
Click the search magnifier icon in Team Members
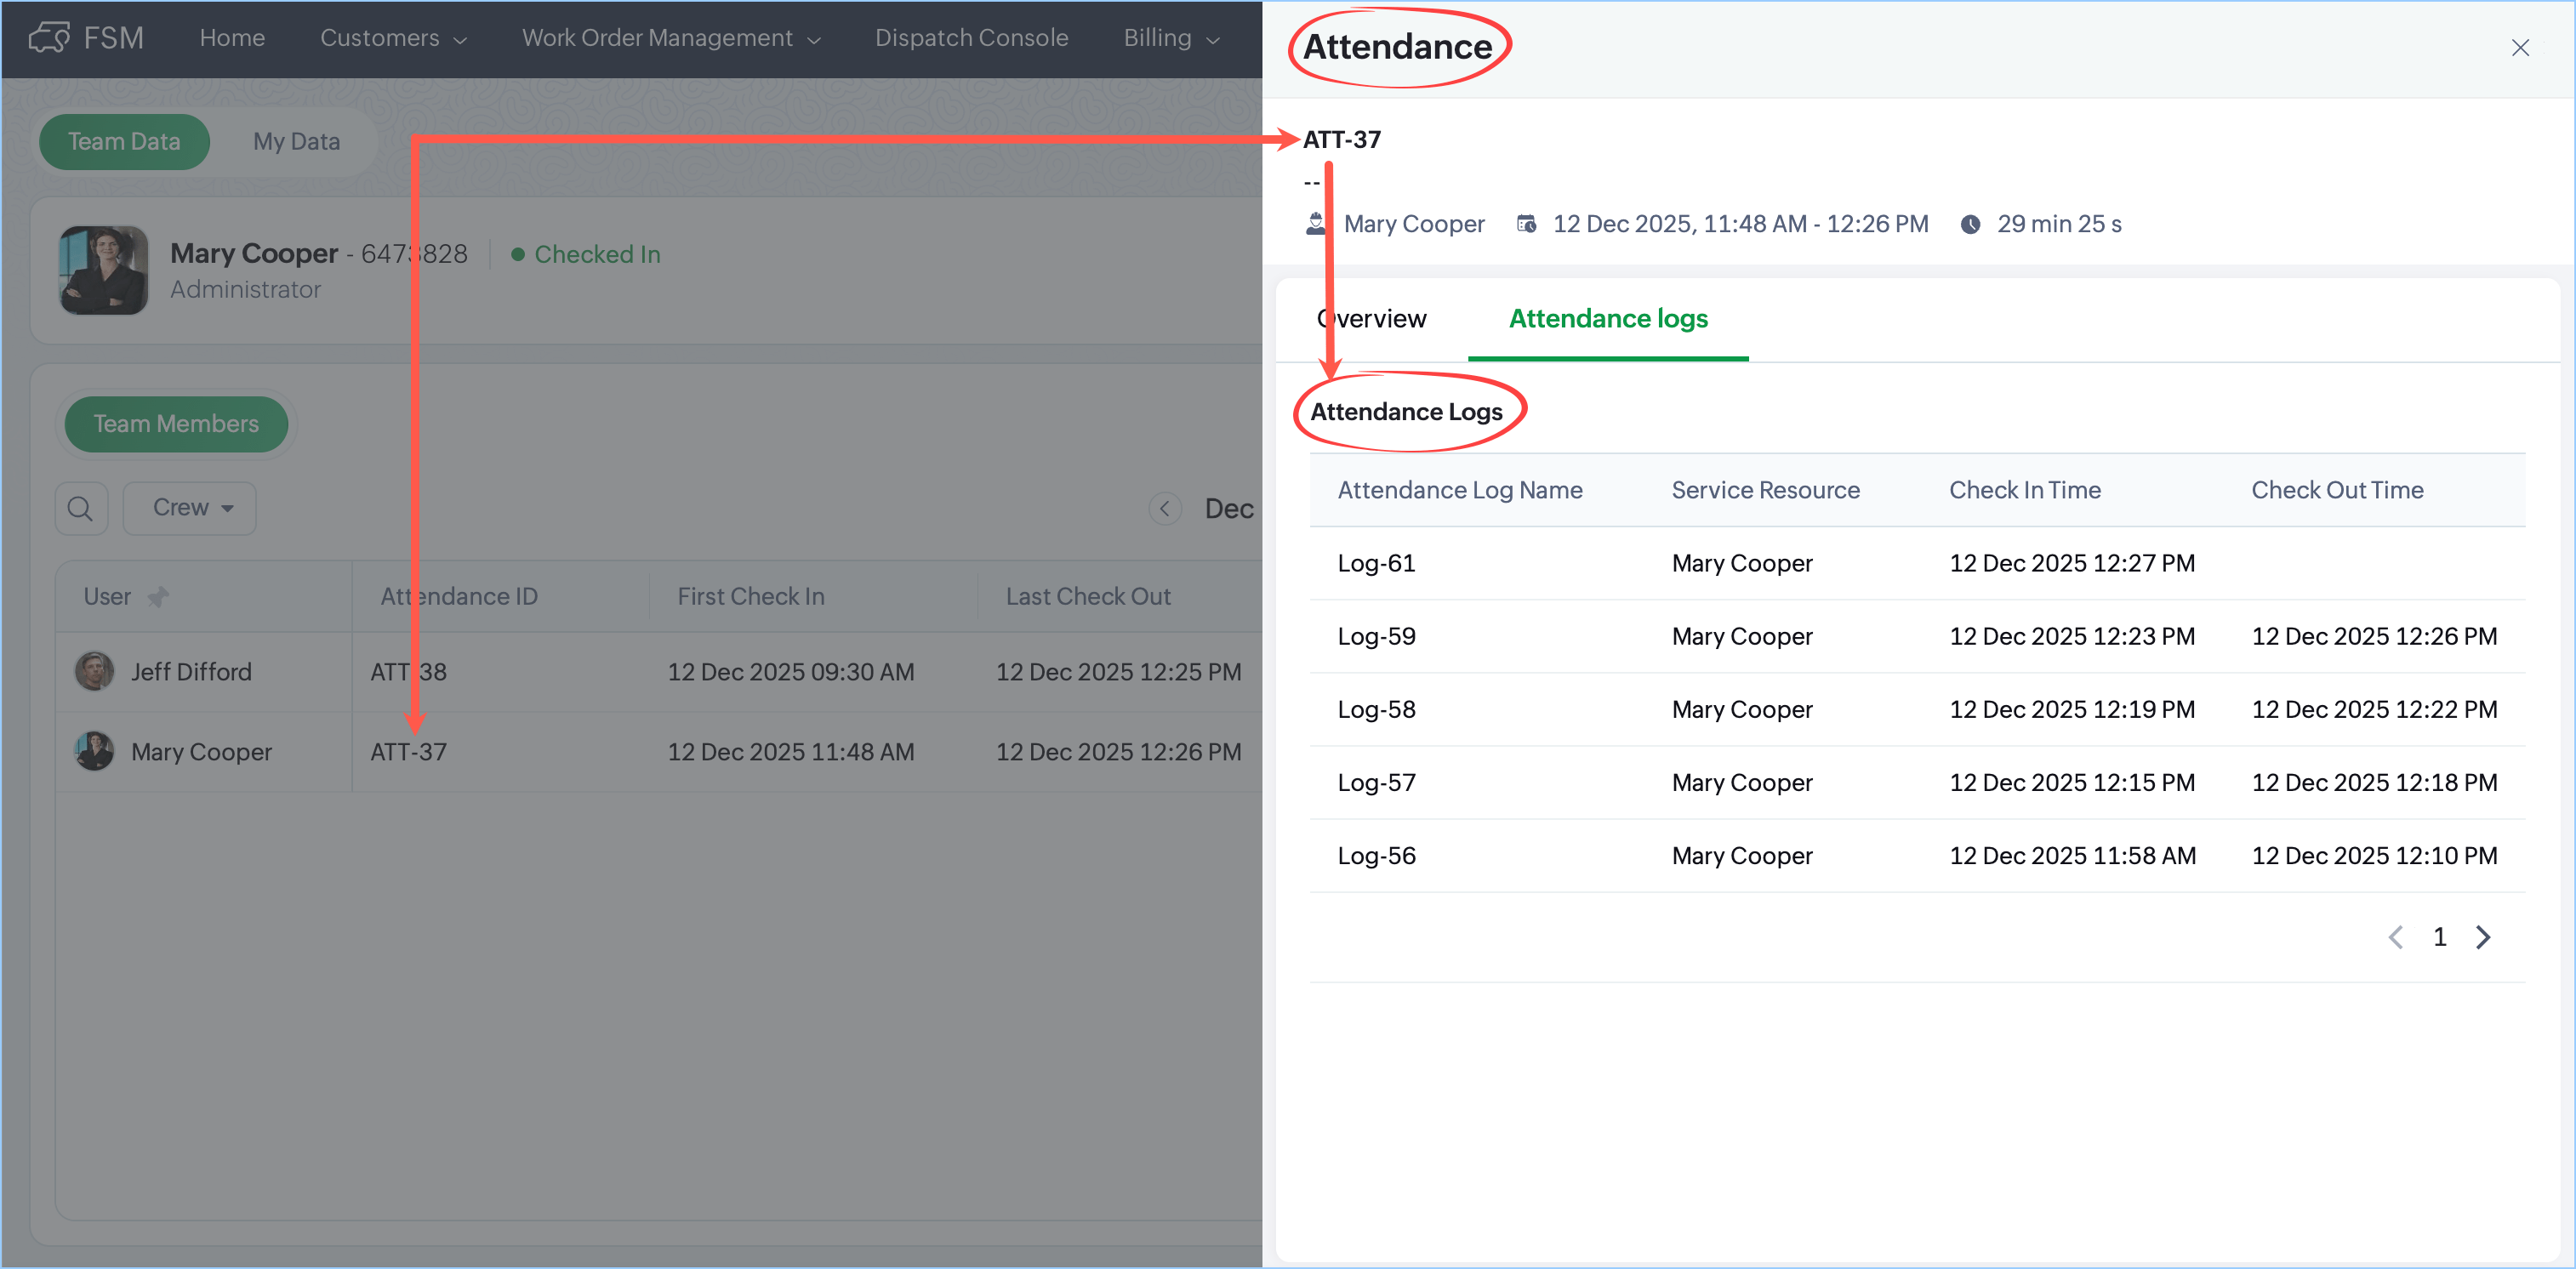[x=81, y=509]
